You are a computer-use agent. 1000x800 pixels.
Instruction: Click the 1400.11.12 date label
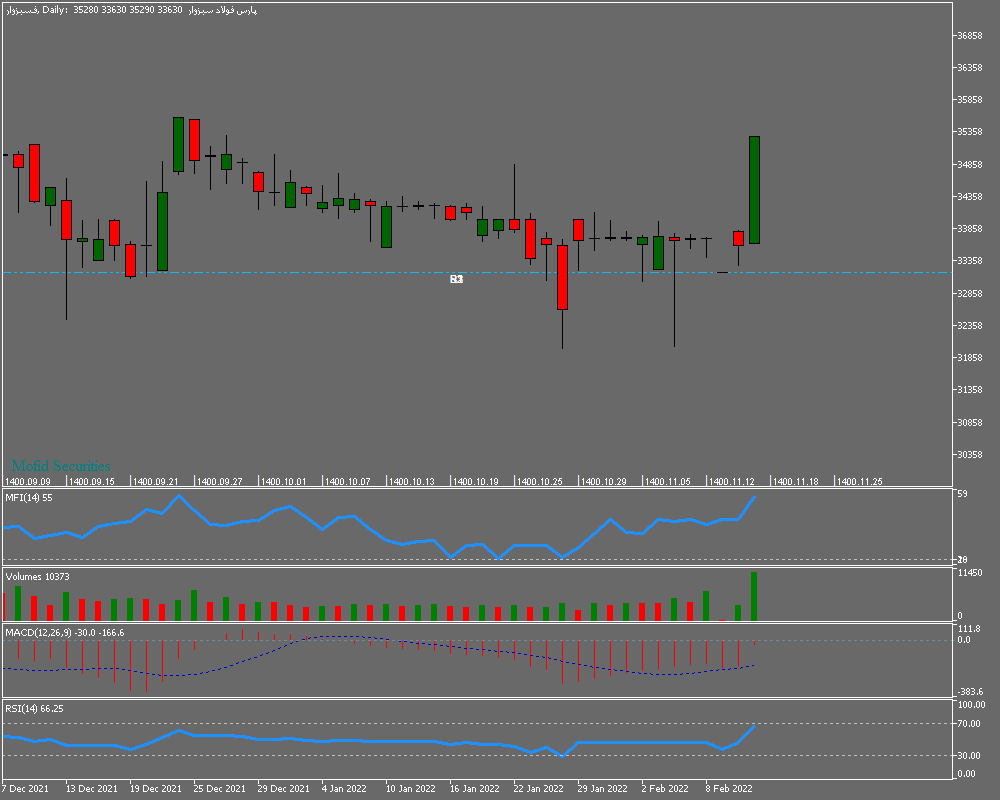tap(732, 482)
